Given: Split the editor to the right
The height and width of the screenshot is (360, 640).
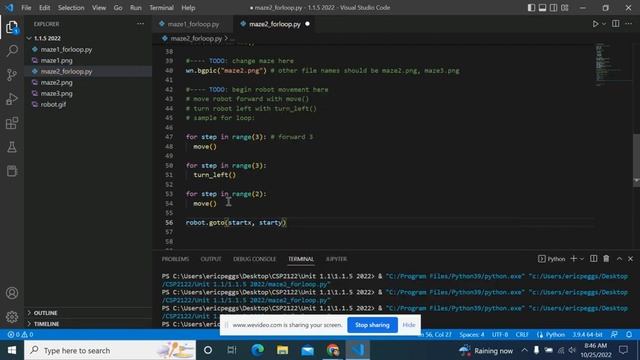Looking at the screenshot, I should click(x=616, y=24).
